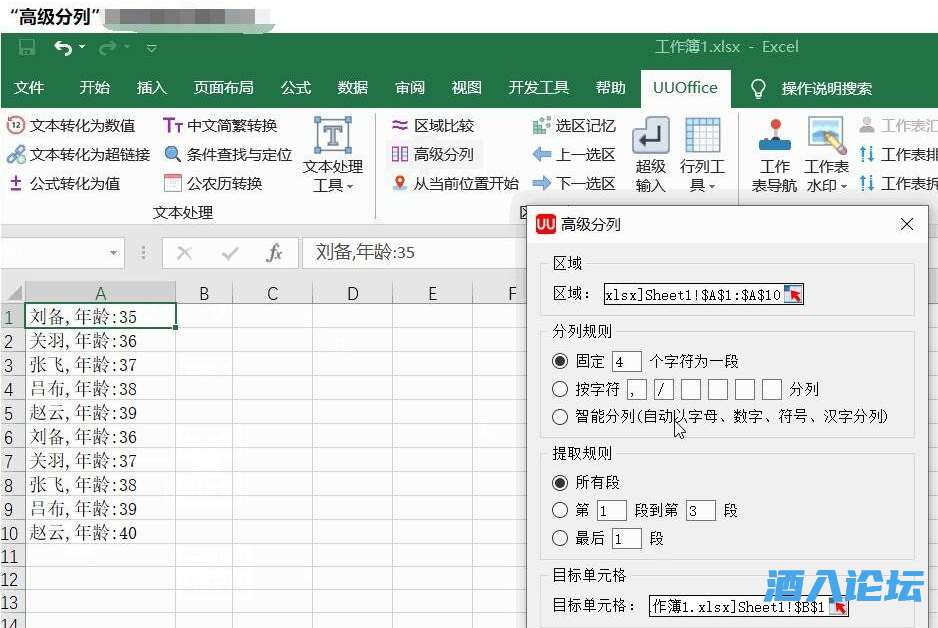Click the range picker icon for 区域

coord(793,294)
